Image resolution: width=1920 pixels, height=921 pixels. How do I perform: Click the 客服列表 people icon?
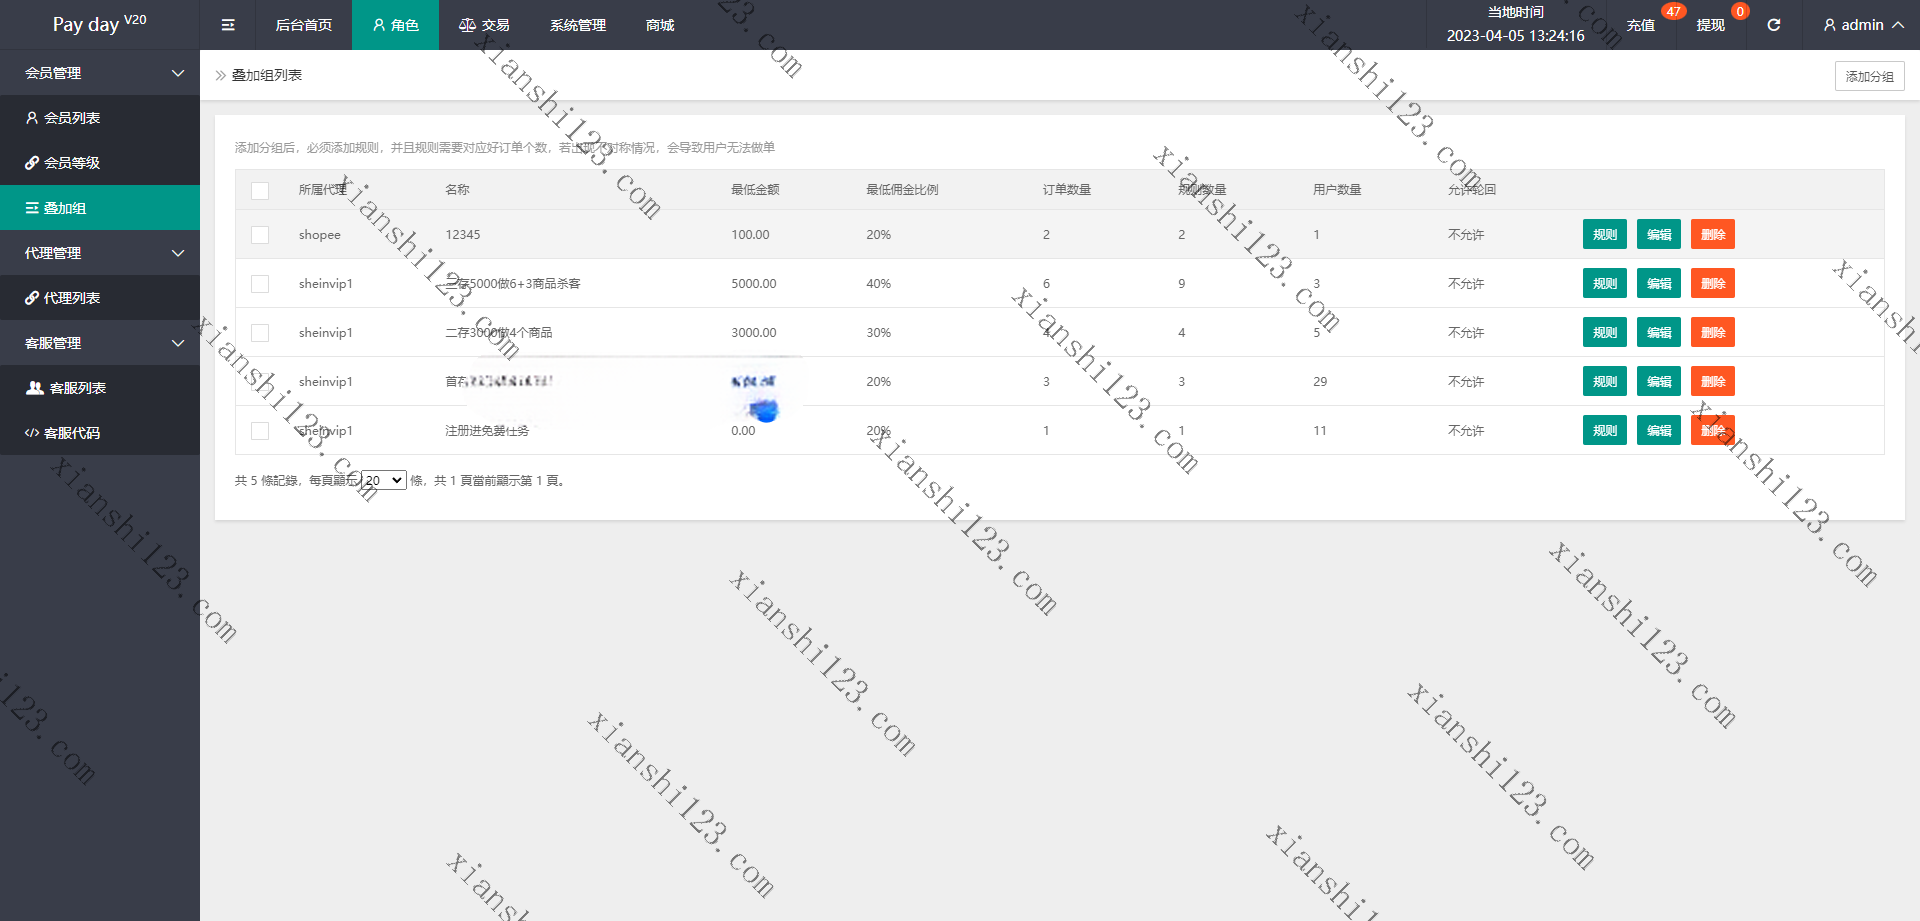35,388
